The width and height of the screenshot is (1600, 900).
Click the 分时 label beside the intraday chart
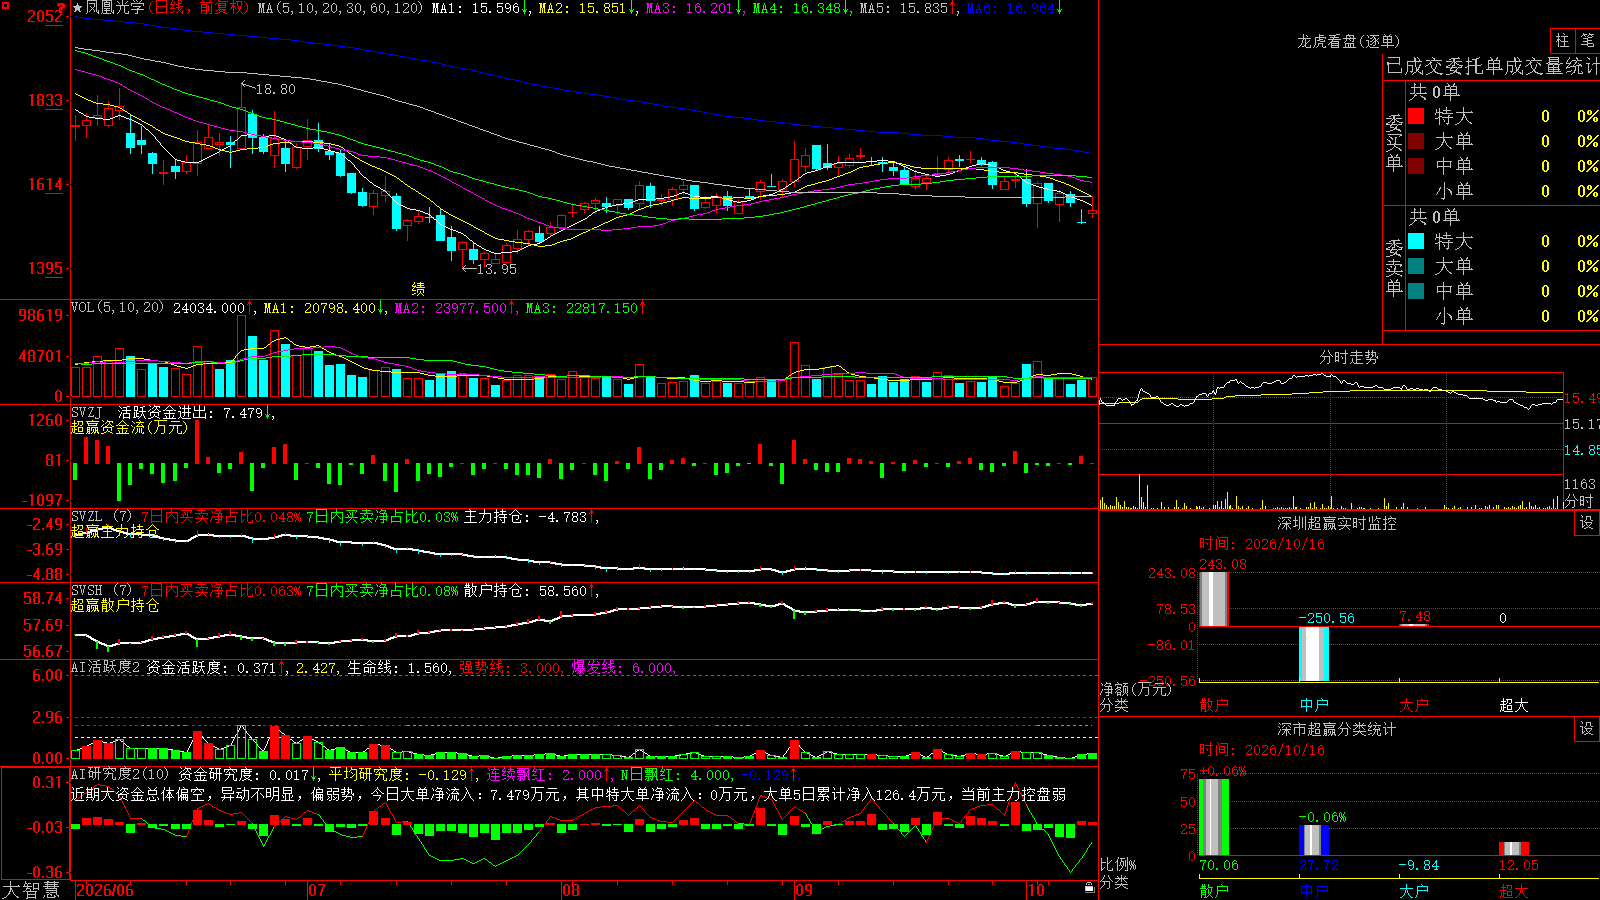pyautogui.click(x=1579, y=501)
